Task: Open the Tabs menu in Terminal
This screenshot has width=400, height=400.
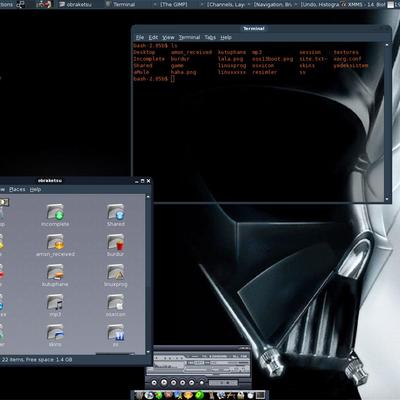Action: [210, 37]
